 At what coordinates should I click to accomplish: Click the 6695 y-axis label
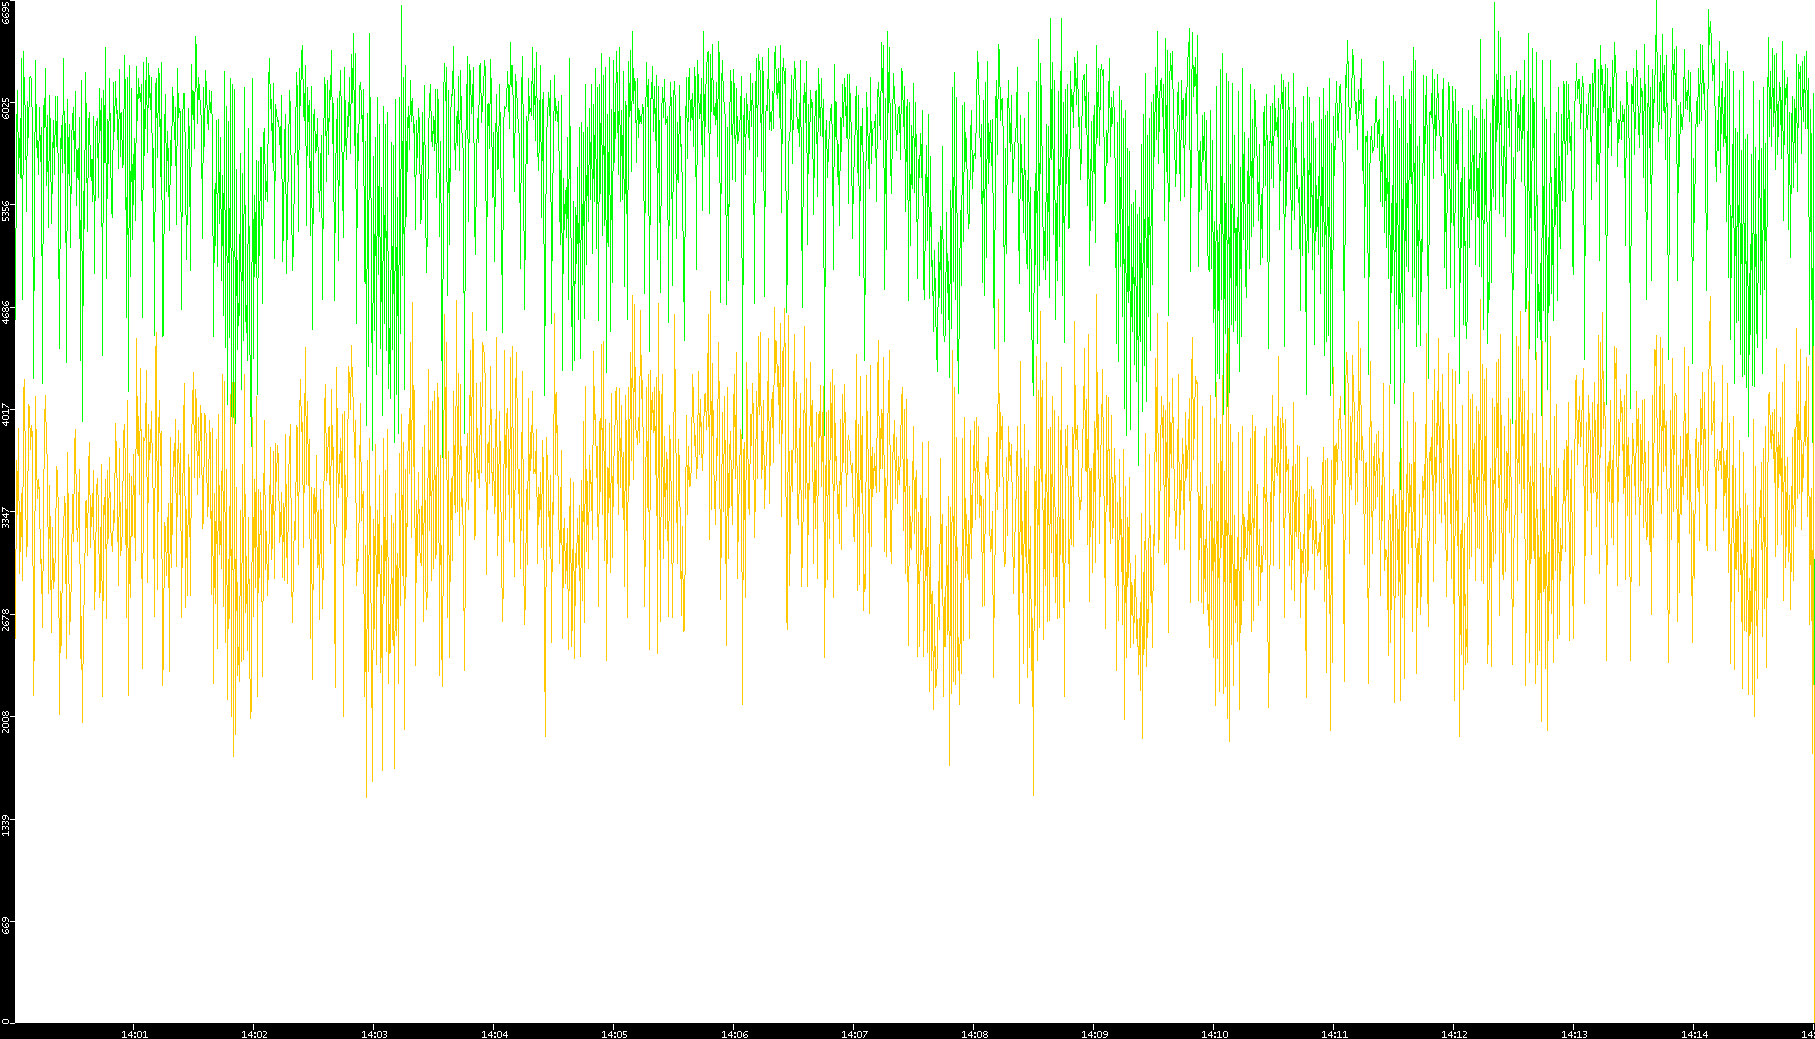7,12
